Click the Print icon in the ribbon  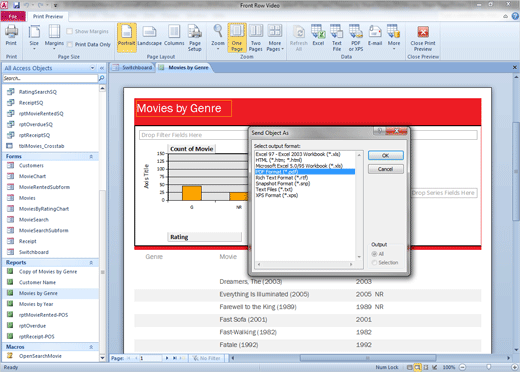coord(11,36)
